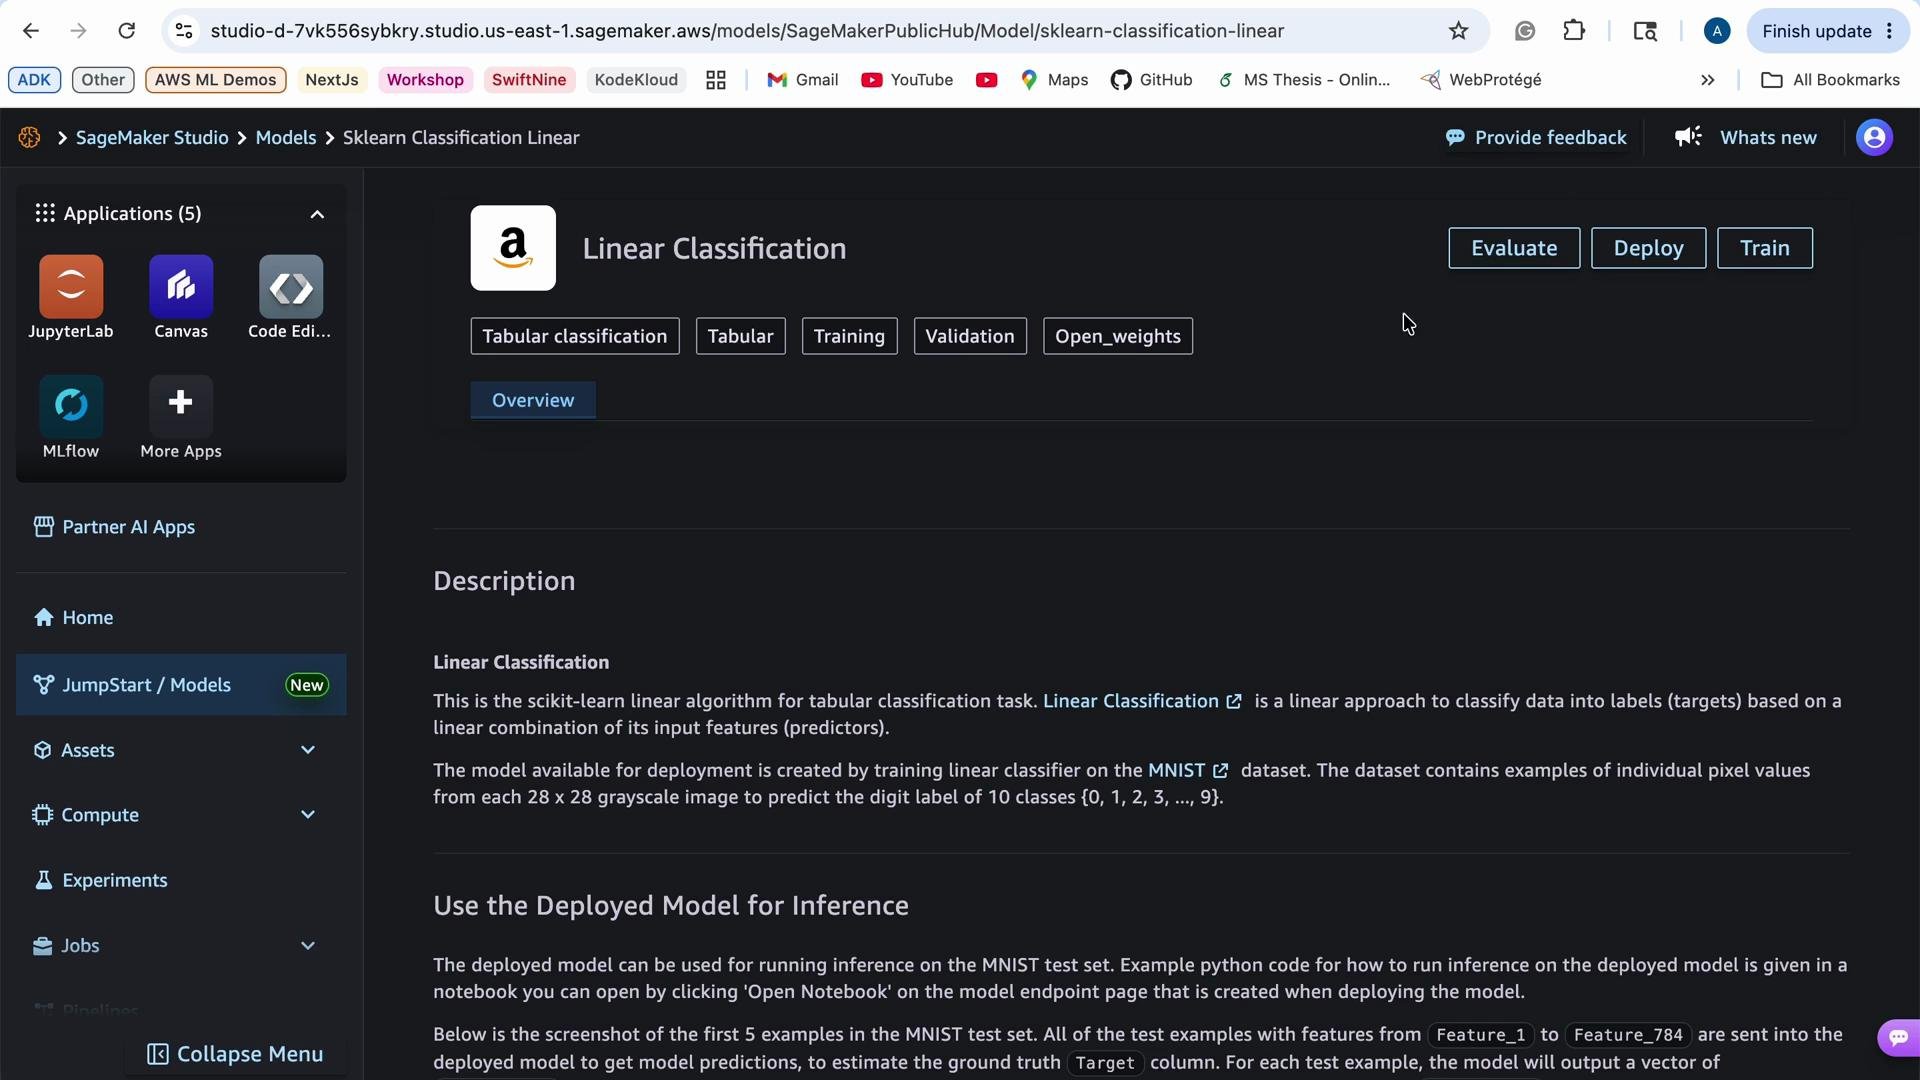Open the chat bubble widget
Image resolution: width=1920 pixels, height=1080 pixels.
tap(1898, 1037)
